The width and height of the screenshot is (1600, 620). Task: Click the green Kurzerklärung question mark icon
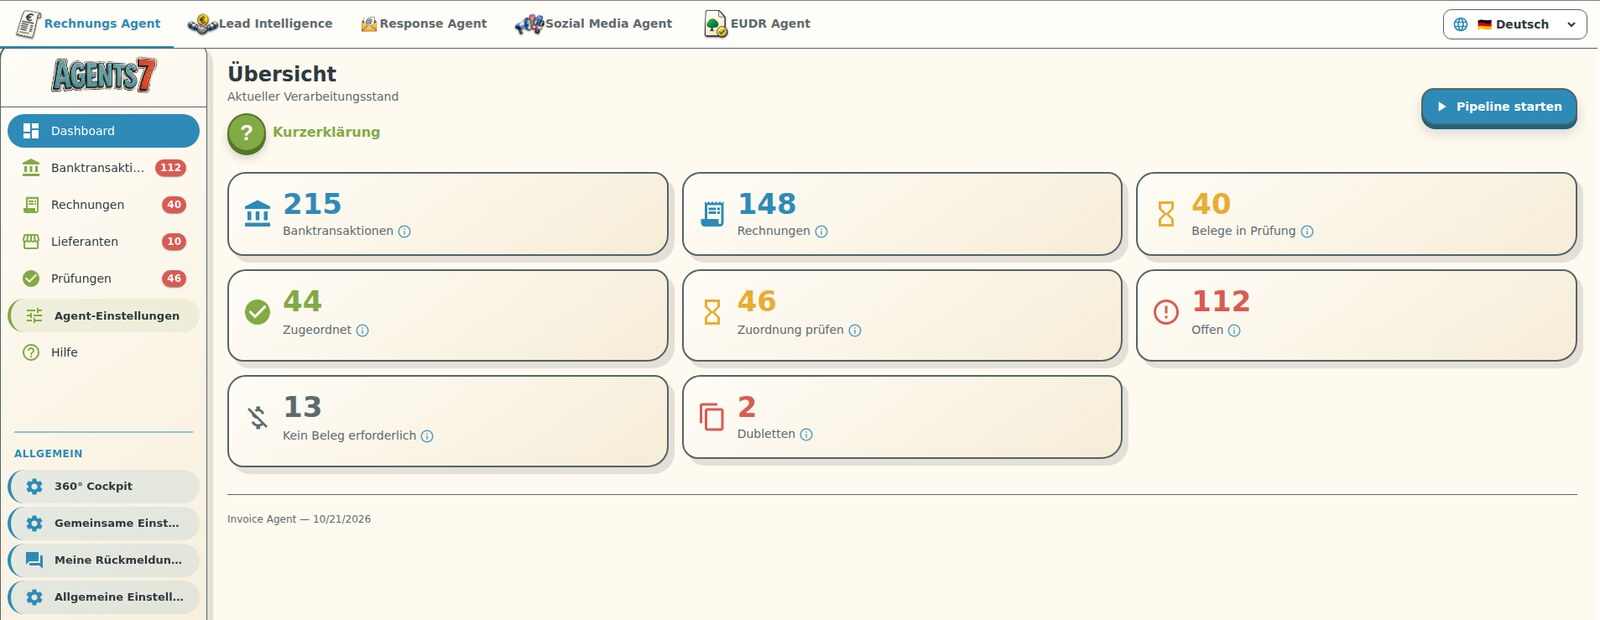[x=246, y=133]
